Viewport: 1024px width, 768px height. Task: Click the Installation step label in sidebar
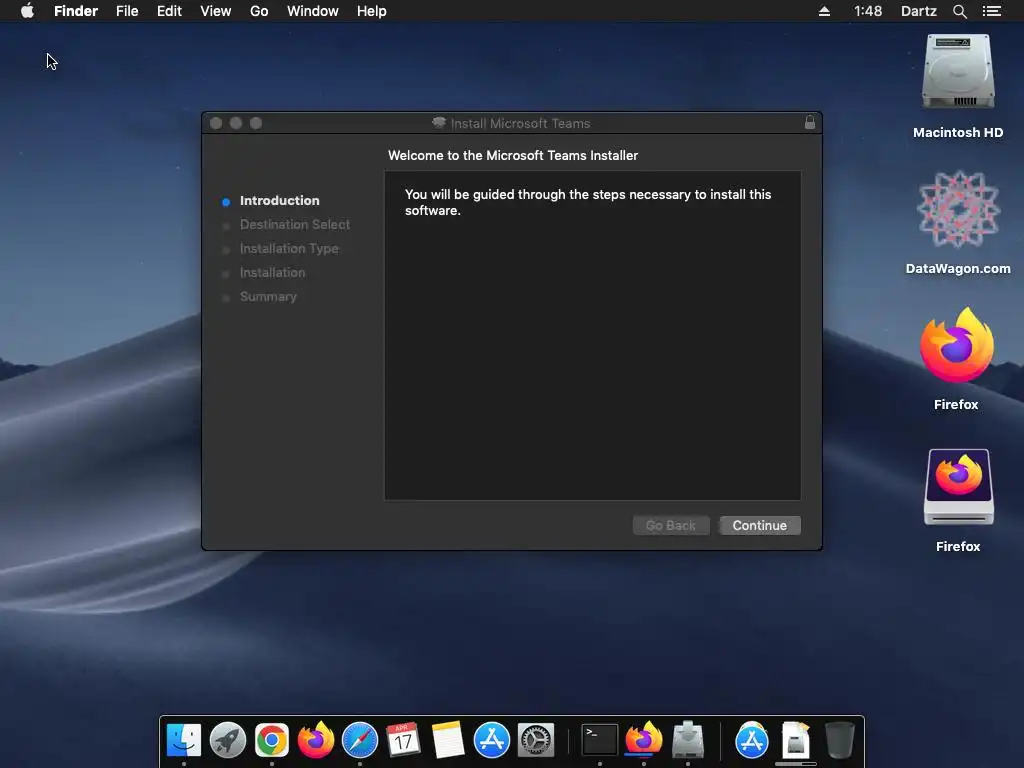click(272, 273)
